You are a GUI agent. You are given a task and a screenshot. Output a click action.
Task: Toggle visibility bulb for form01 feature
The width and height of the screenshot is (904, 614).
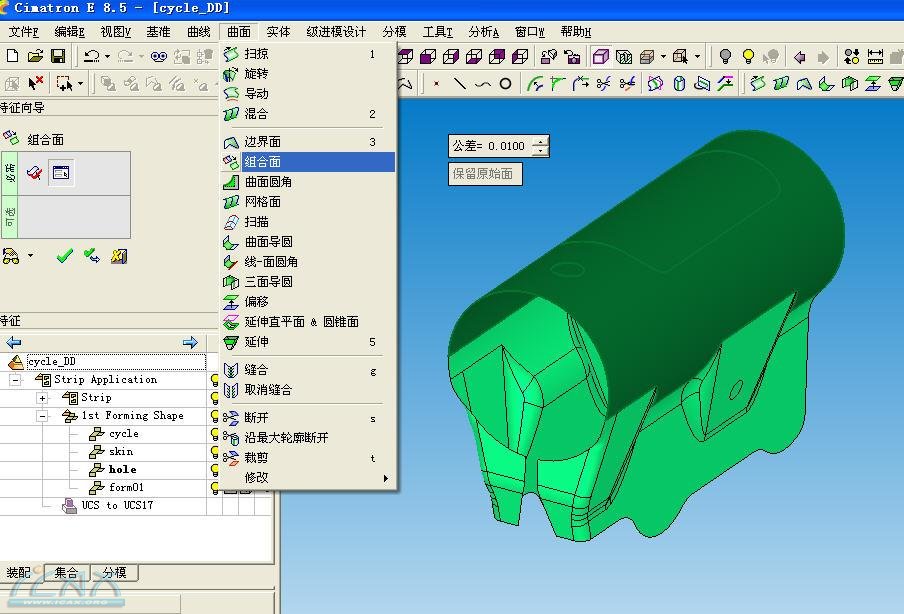point(214,488)
